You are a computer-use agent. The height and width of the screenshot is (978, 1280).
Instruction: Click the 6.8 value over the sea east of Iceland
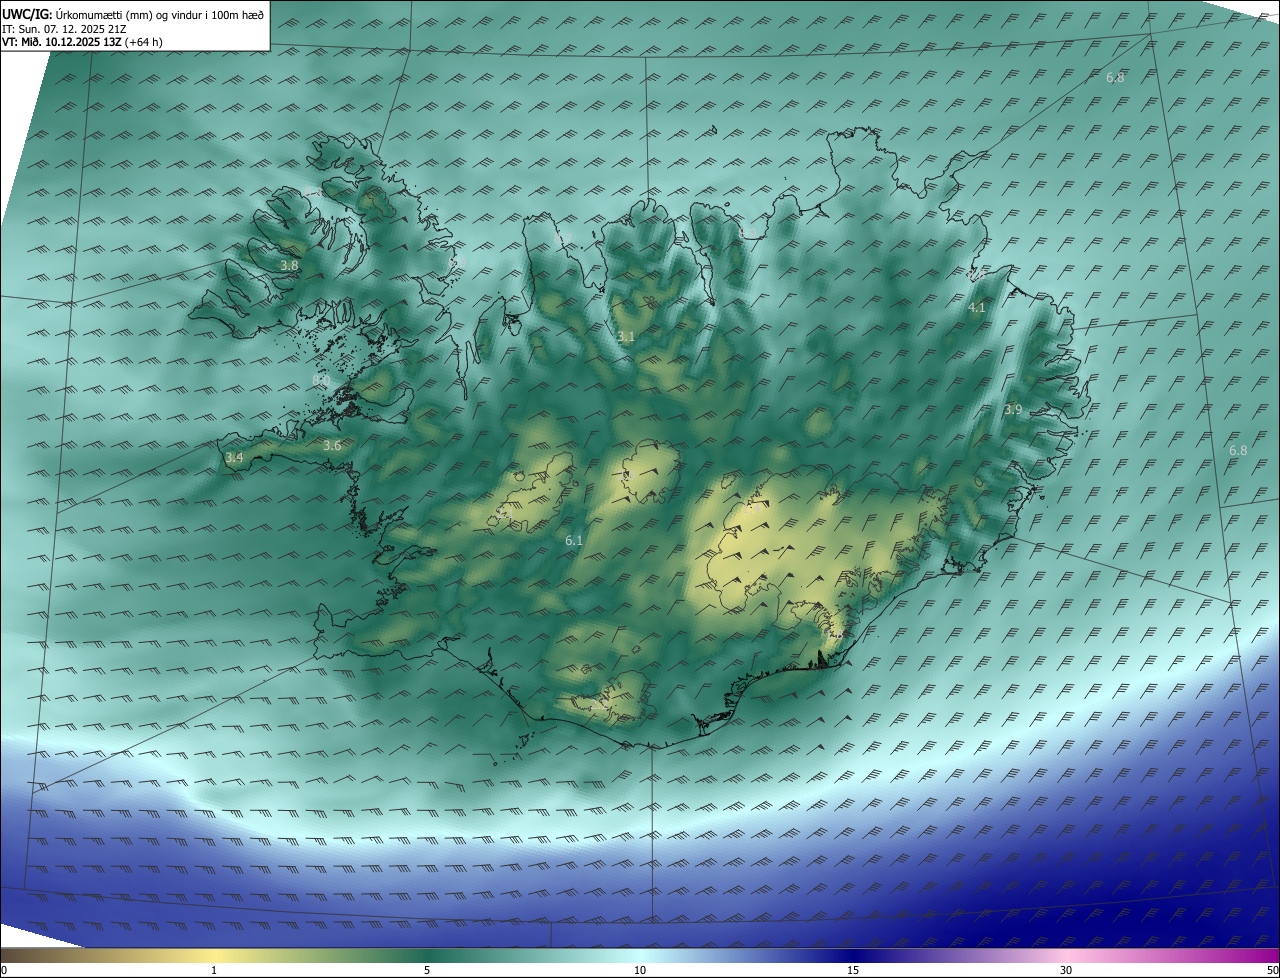click(x=1238, y=451)
